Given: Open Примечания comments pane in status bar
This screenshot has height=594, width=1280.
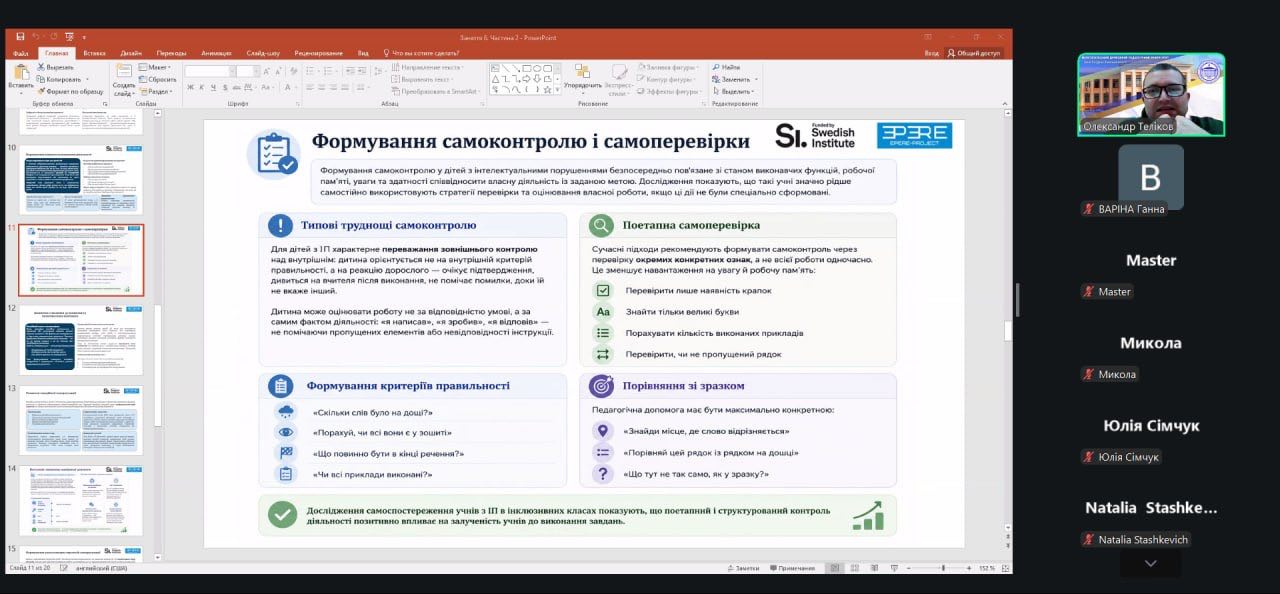Looking at the screenshot, I should pos(792,568).
